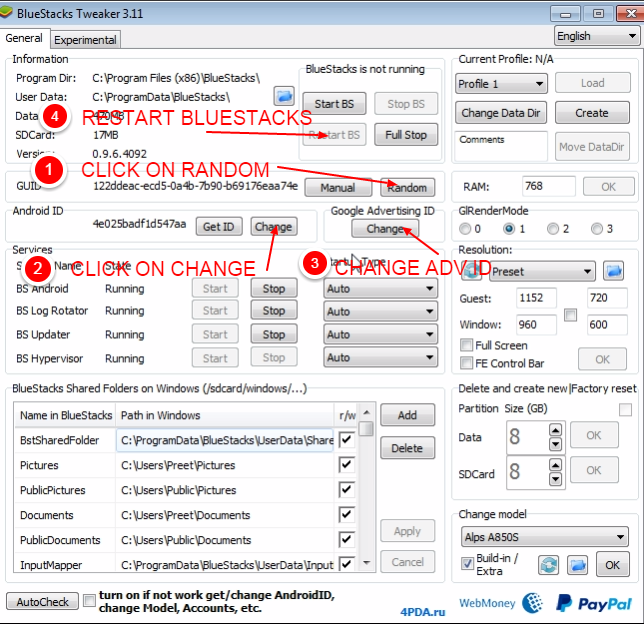Click Add shared folder button
The width and height of the screenshot is (644, 624).
(x=407, y=415)
